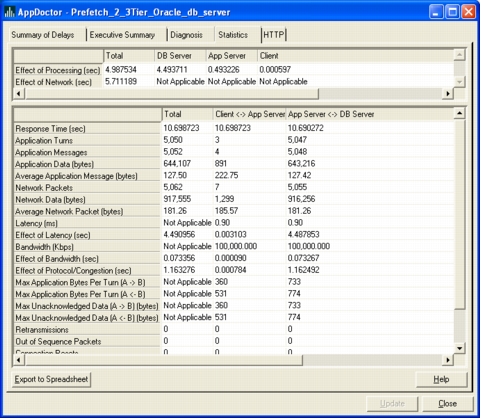Viewport: 482px width, 419px height.
Task: Click effect of latency value 4.487853
Action: 304,234
